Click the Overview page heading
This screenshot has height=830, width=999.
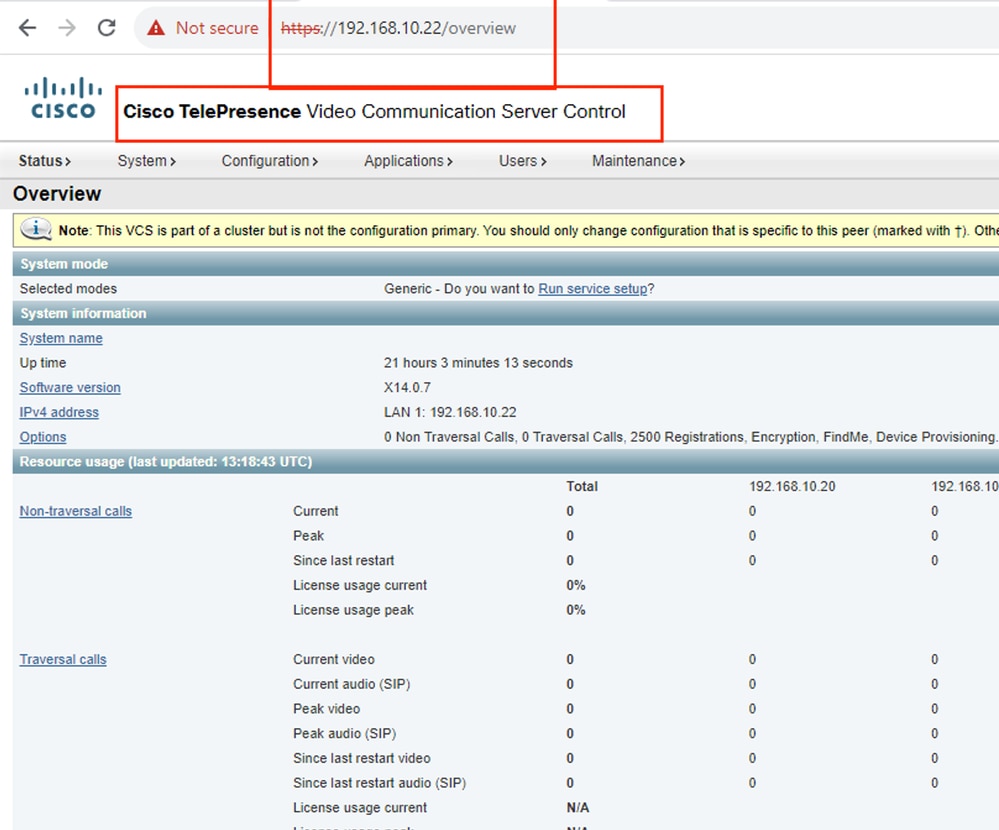click(x=57, y=194)
